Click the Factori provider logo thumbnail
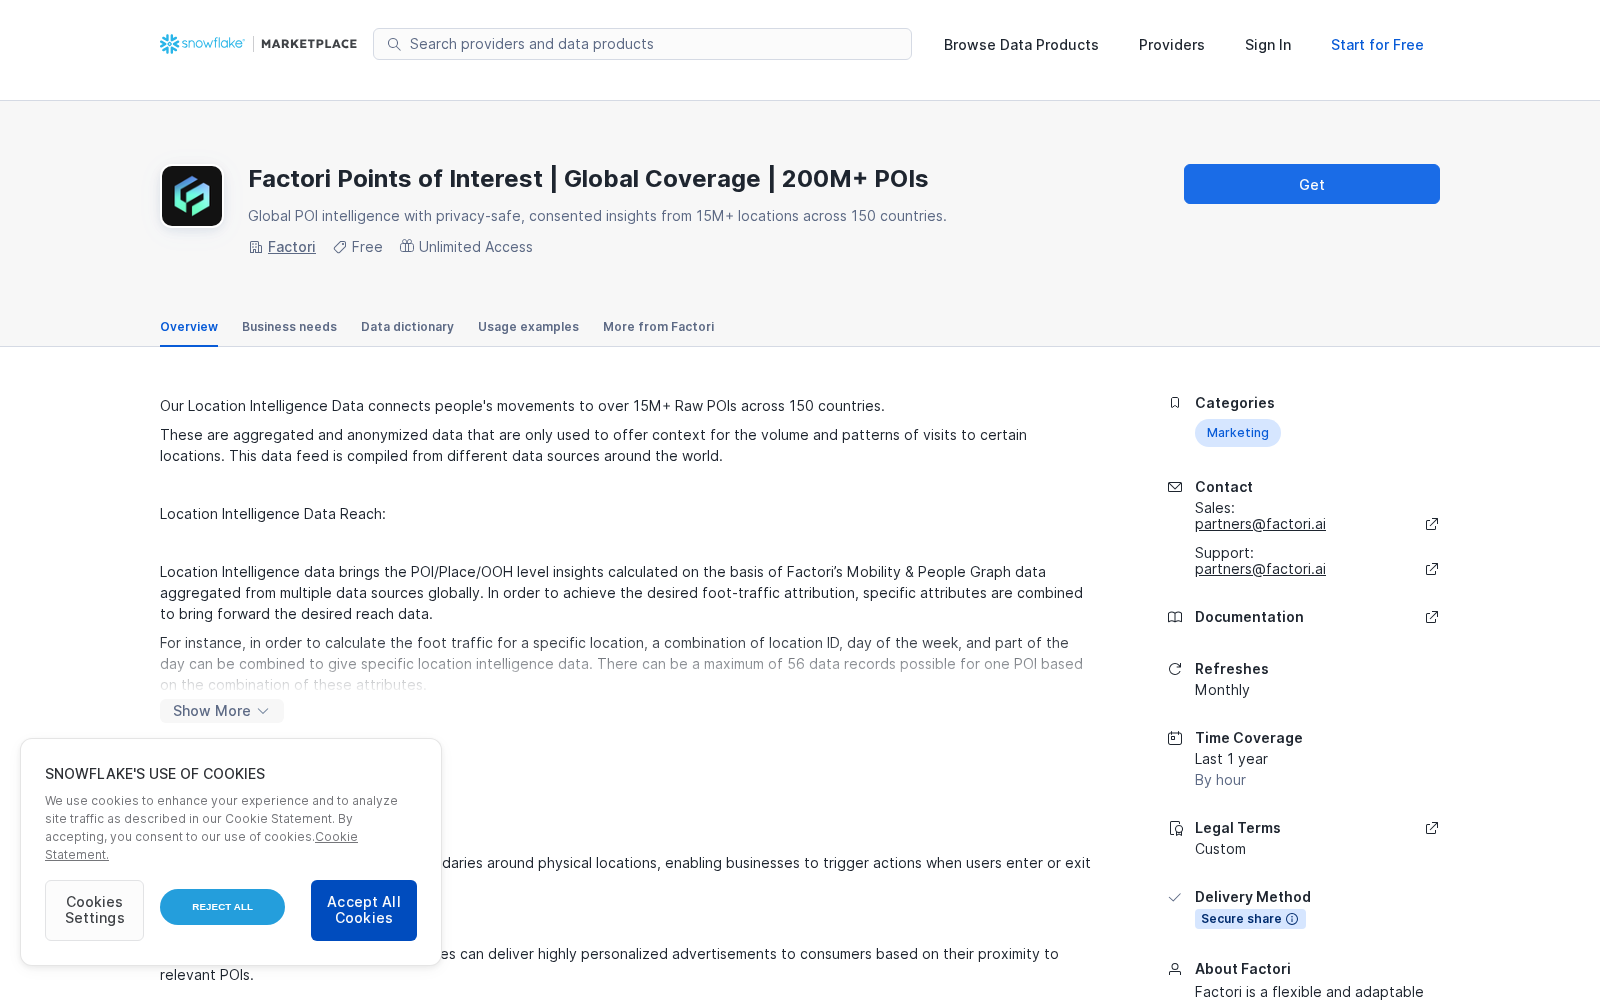The width and height of the screenshot is (1600, 1000). click(192, 196)
